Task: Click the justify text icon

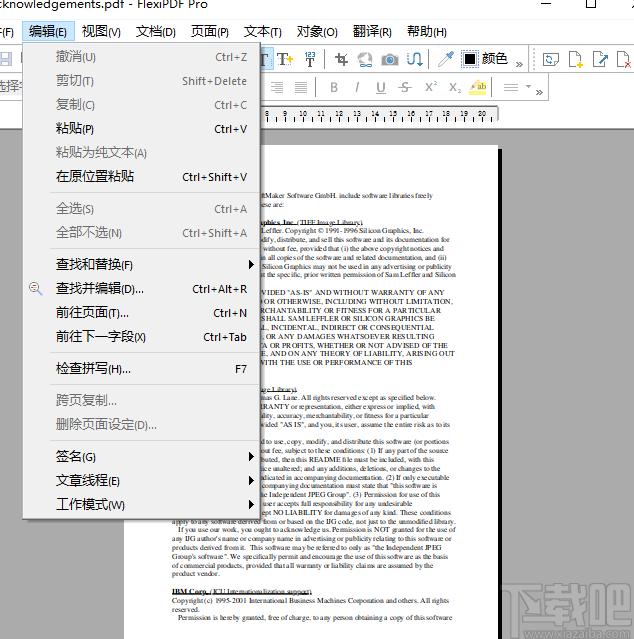Action: [x=301, y=87]
